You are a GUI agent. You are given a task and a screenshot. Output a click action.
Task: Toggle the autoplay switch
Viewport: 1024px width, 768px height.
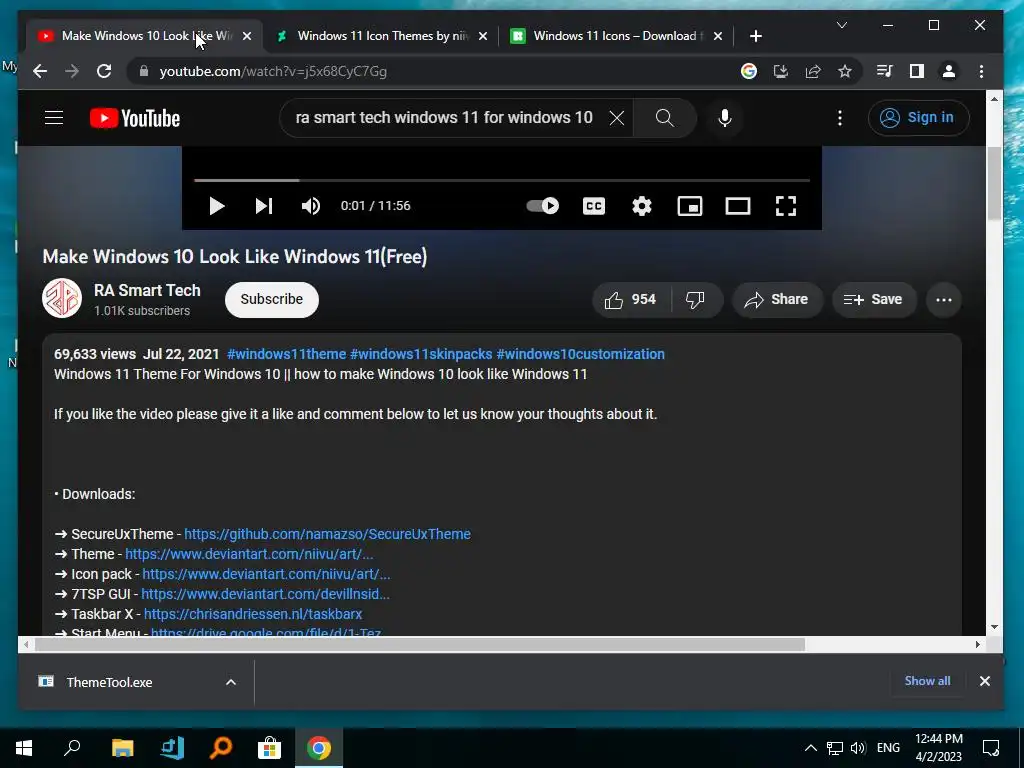(542, 206)
